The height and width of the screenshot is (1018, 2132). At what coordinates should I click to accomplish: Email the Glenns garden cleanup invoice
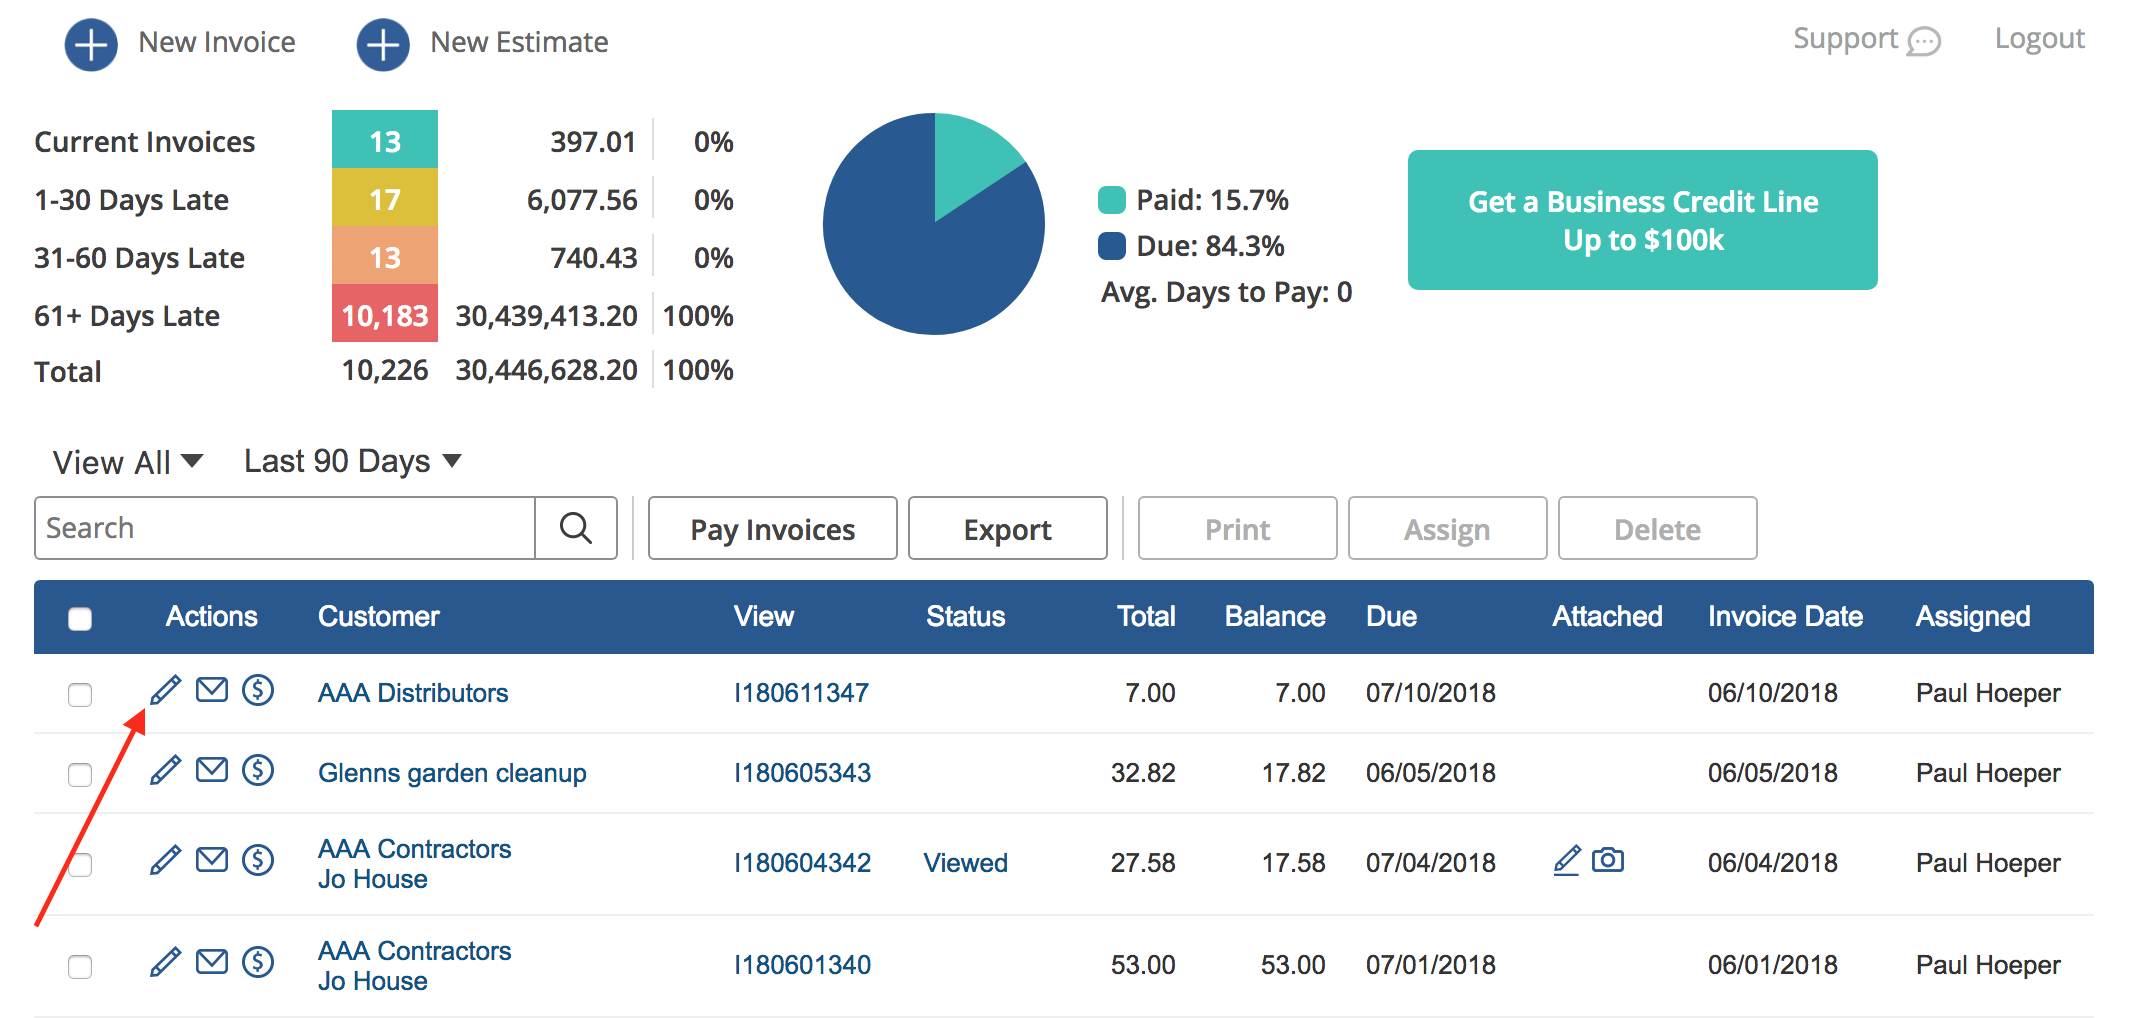pyautogui.click(x=211, y=770)
